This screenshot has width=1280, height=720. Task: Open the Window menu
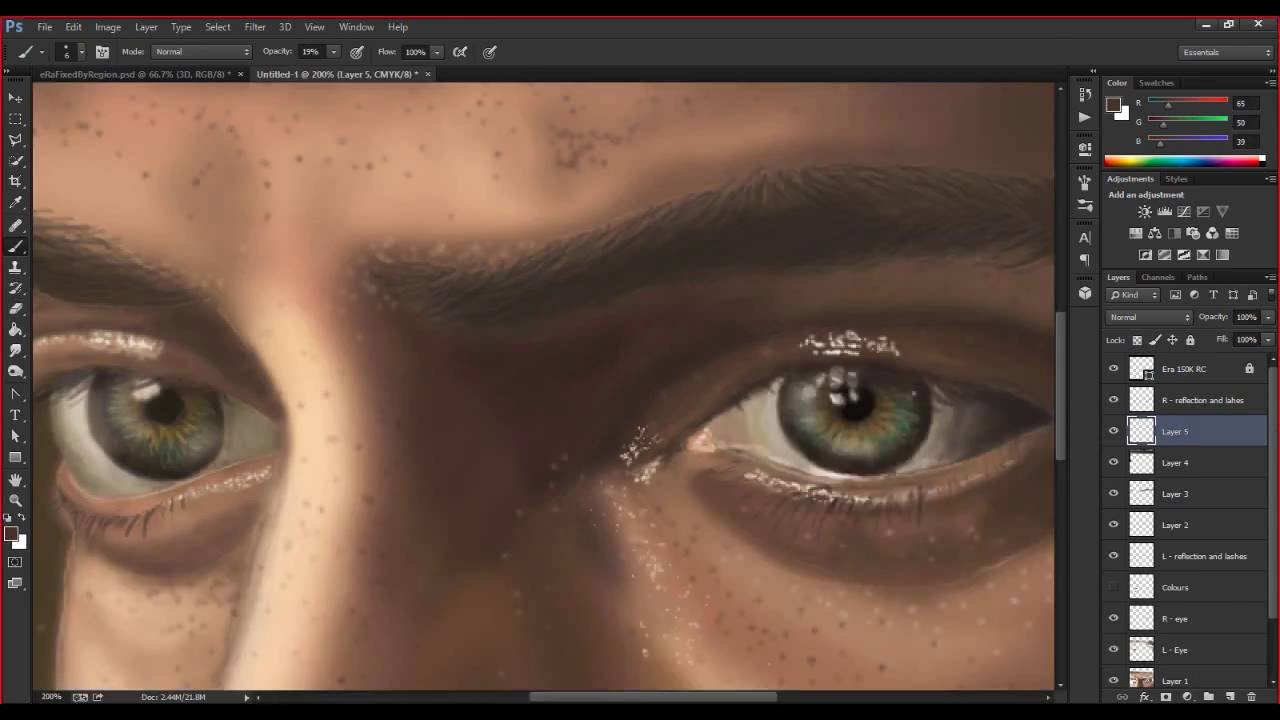356,27
